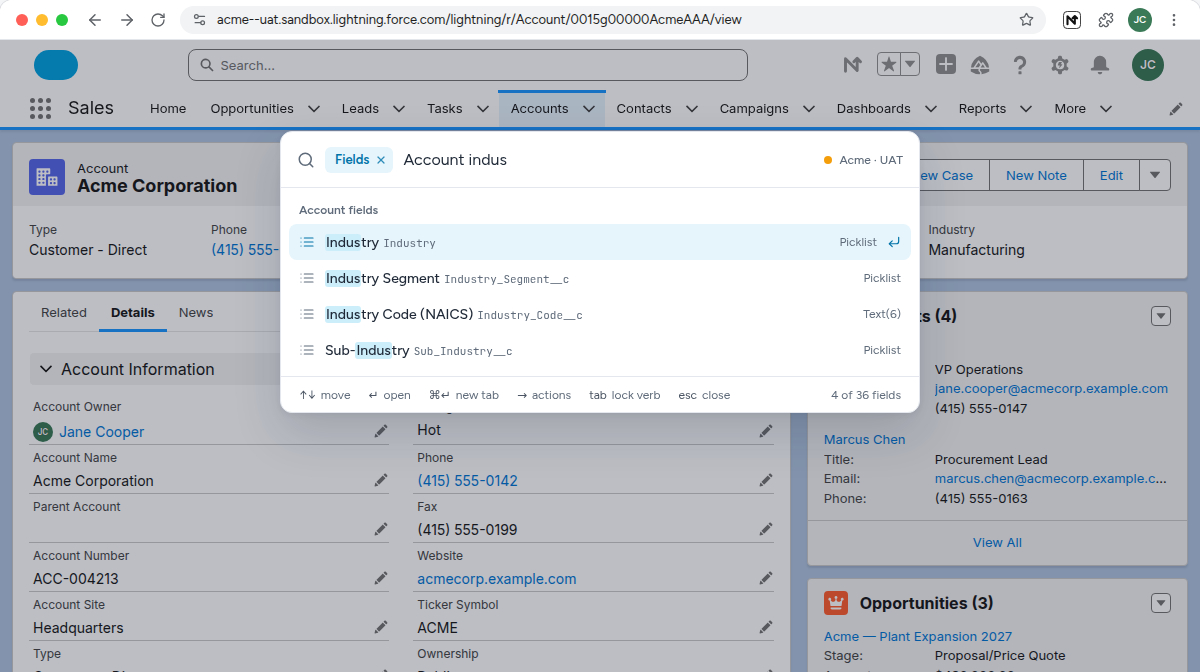Open browser Extensions puzzle icon

click(x=1106, y=19)
